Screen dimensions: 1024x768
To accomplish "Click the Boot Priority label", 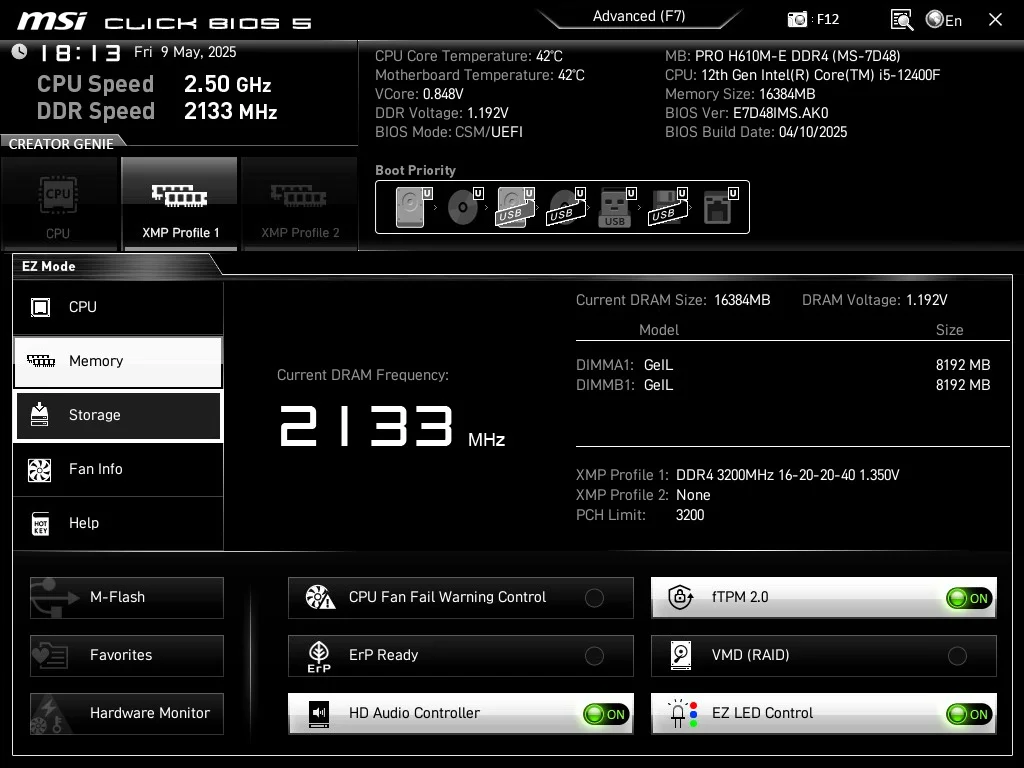I will [x=415, y=170].
